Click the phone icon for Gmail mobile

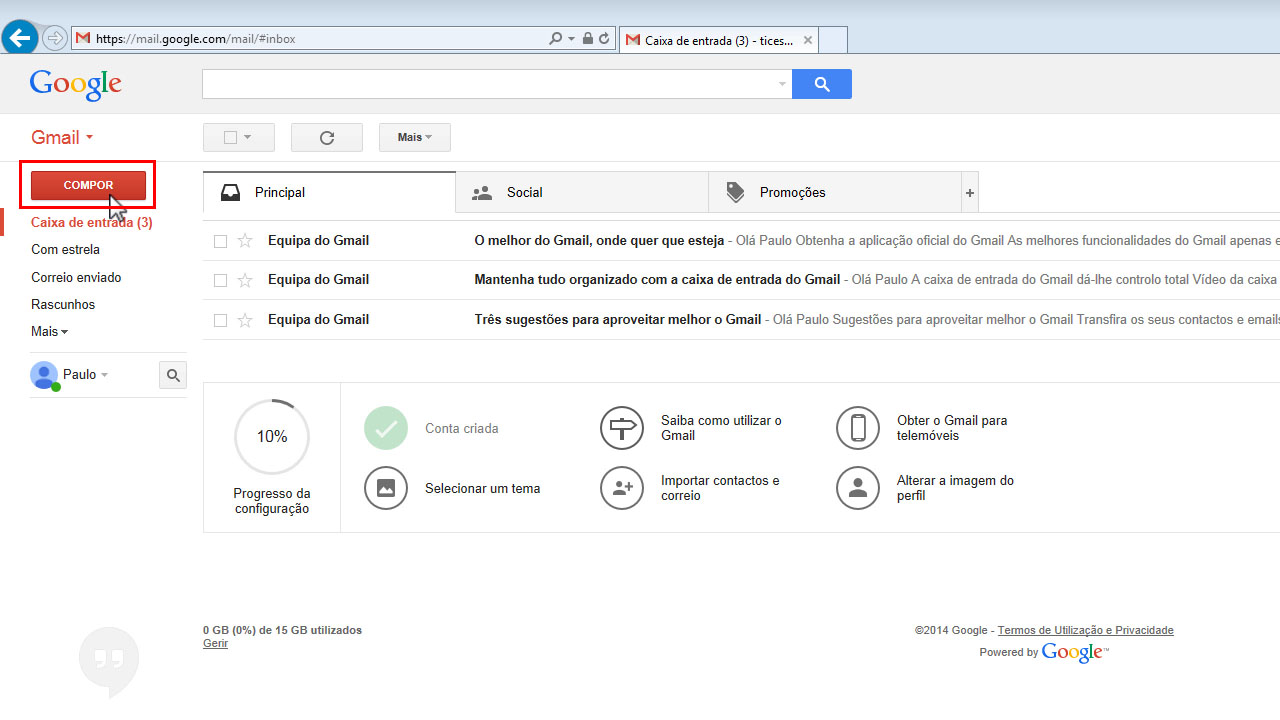858,428
